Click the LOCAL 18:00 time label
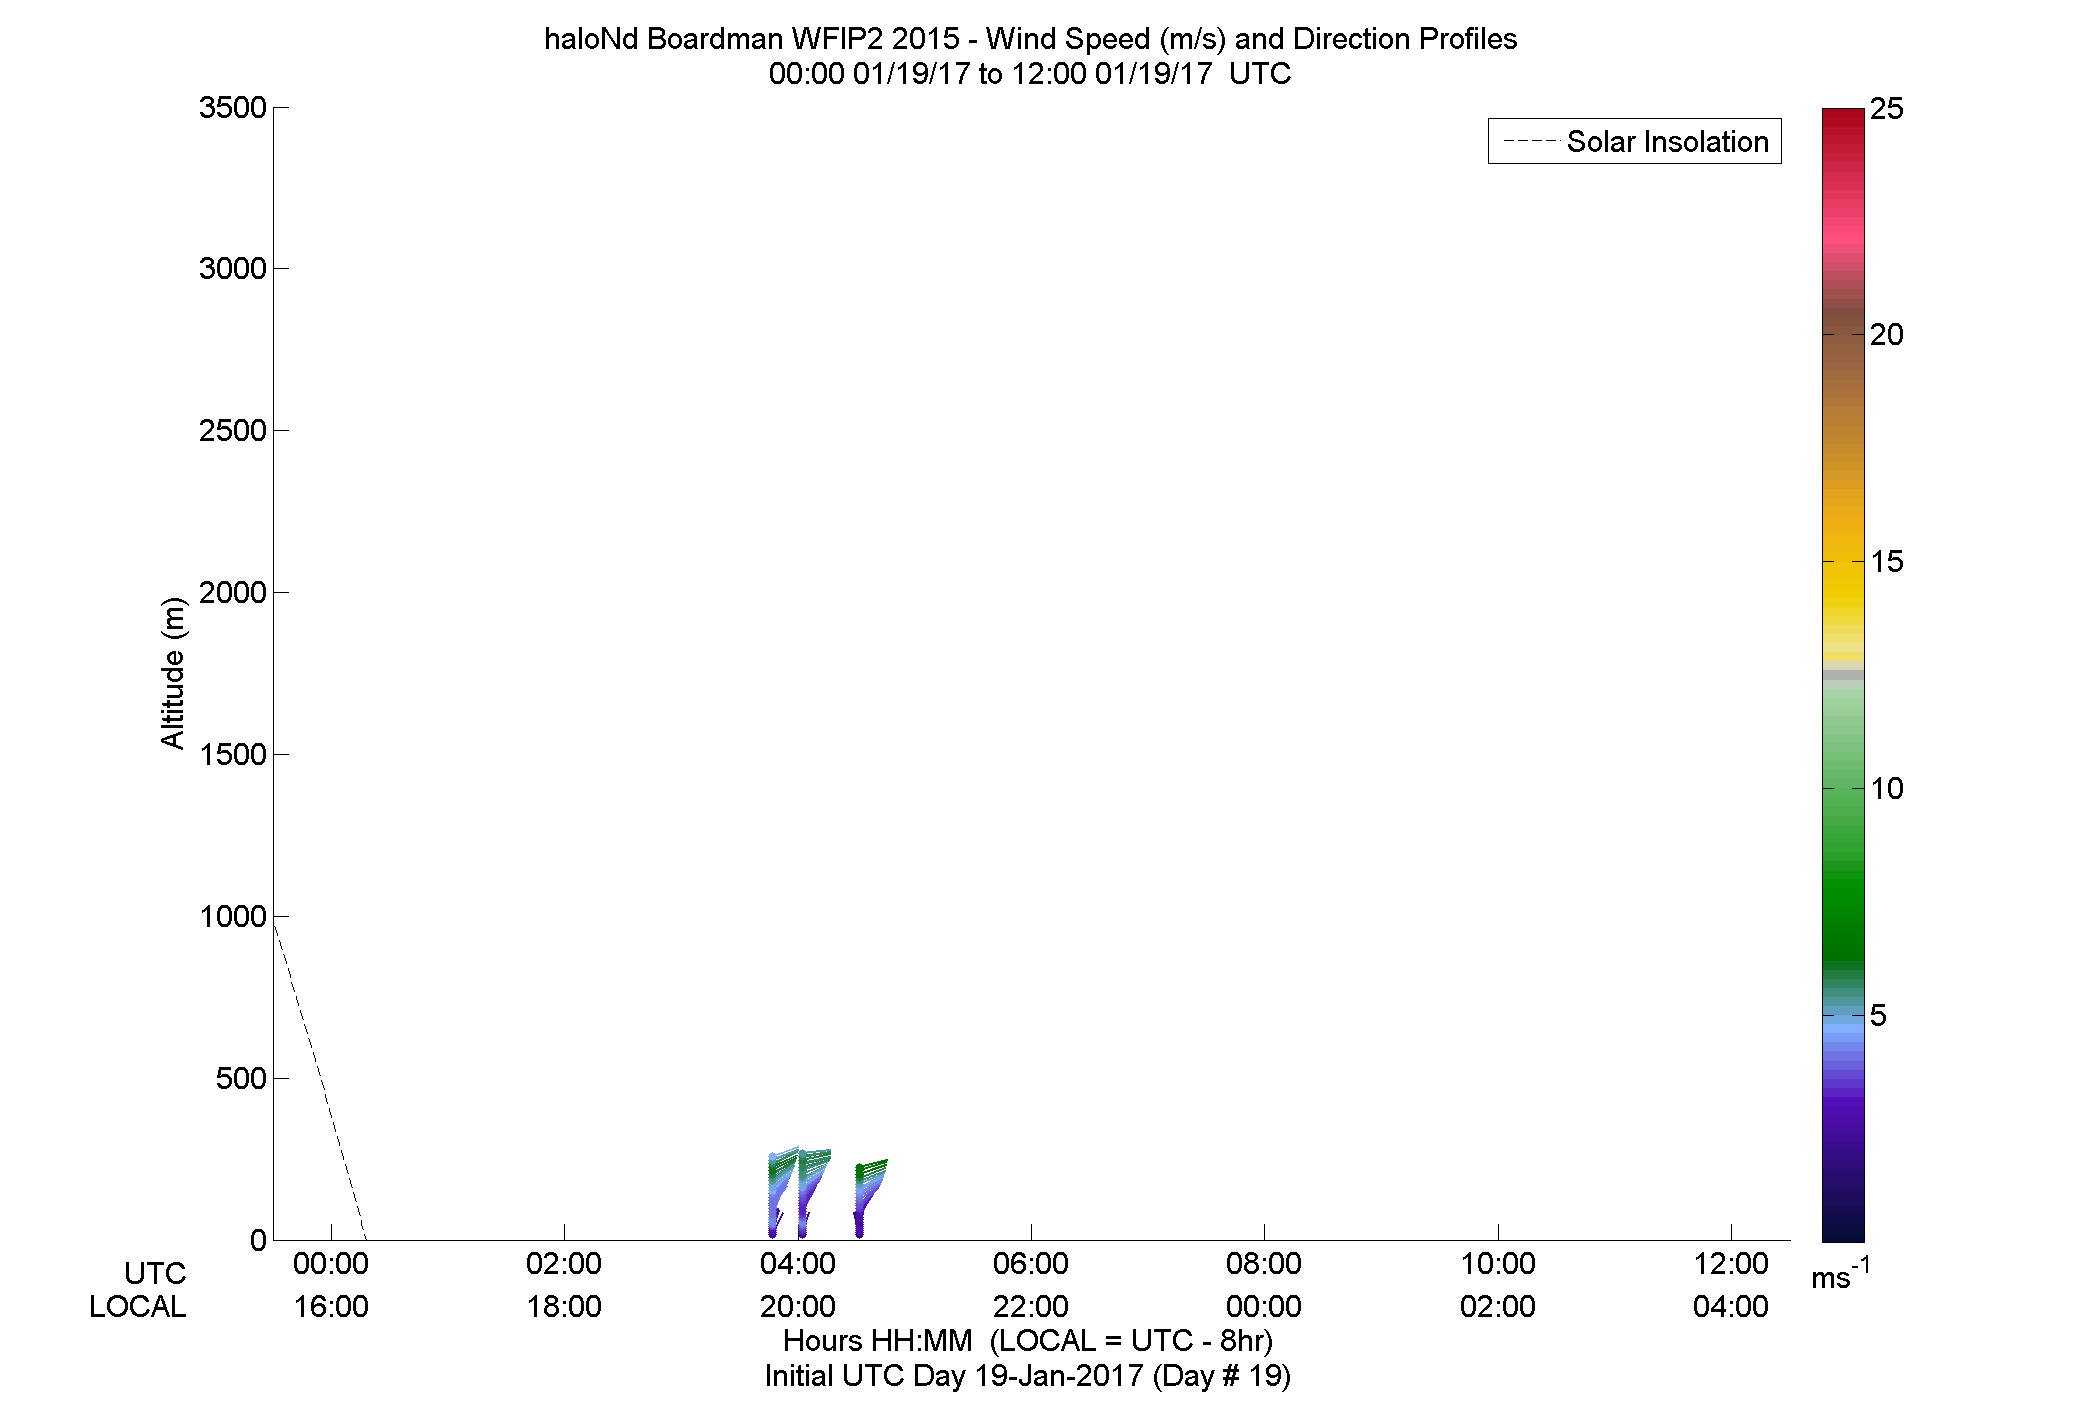Image resolution: width=2098 pixels, height=1425 pixels. point(564,1307)
